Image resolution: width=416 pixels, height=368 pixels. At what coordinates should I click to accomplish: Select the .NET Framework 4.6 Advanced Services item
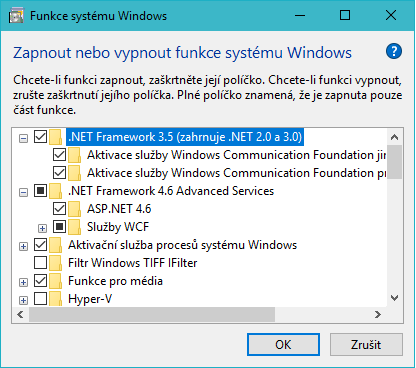point(171,191)
